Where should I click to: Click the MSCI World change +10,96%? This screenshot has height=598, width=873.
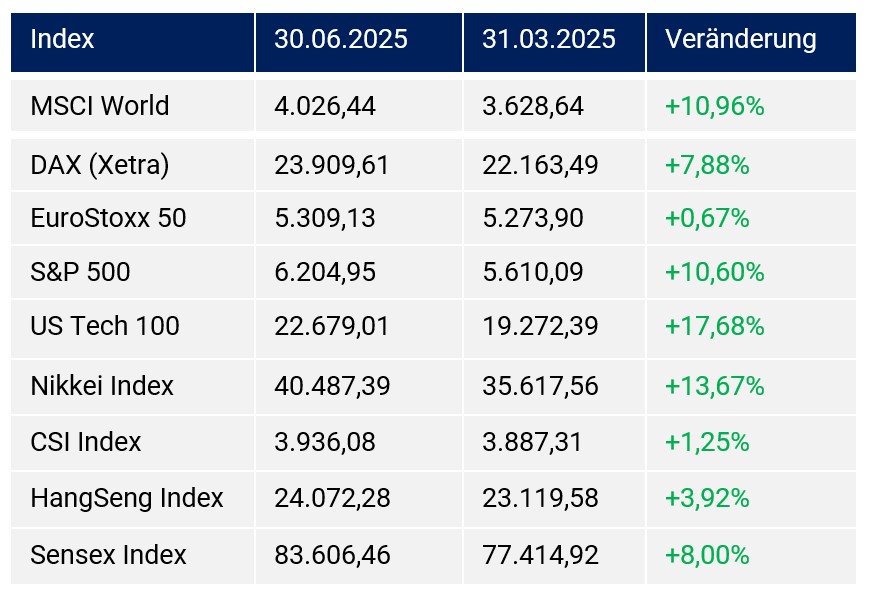[714, 106]
